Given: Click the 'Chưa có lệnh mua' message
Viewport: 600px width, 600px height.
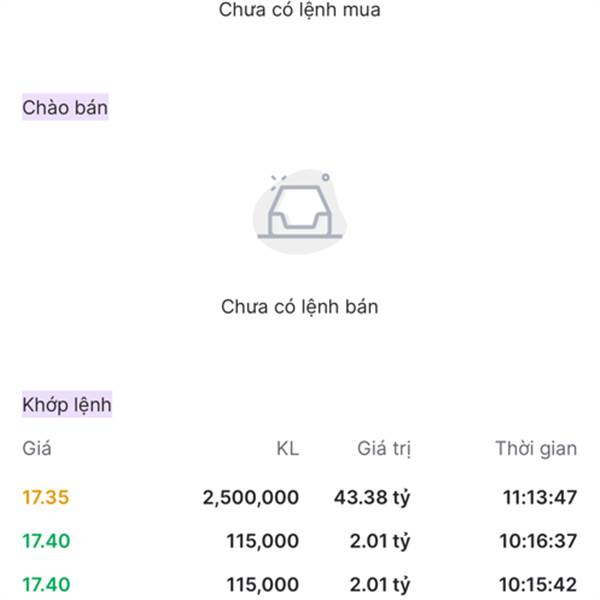Looking at the screenshot, I should click(x=300, y=11).
